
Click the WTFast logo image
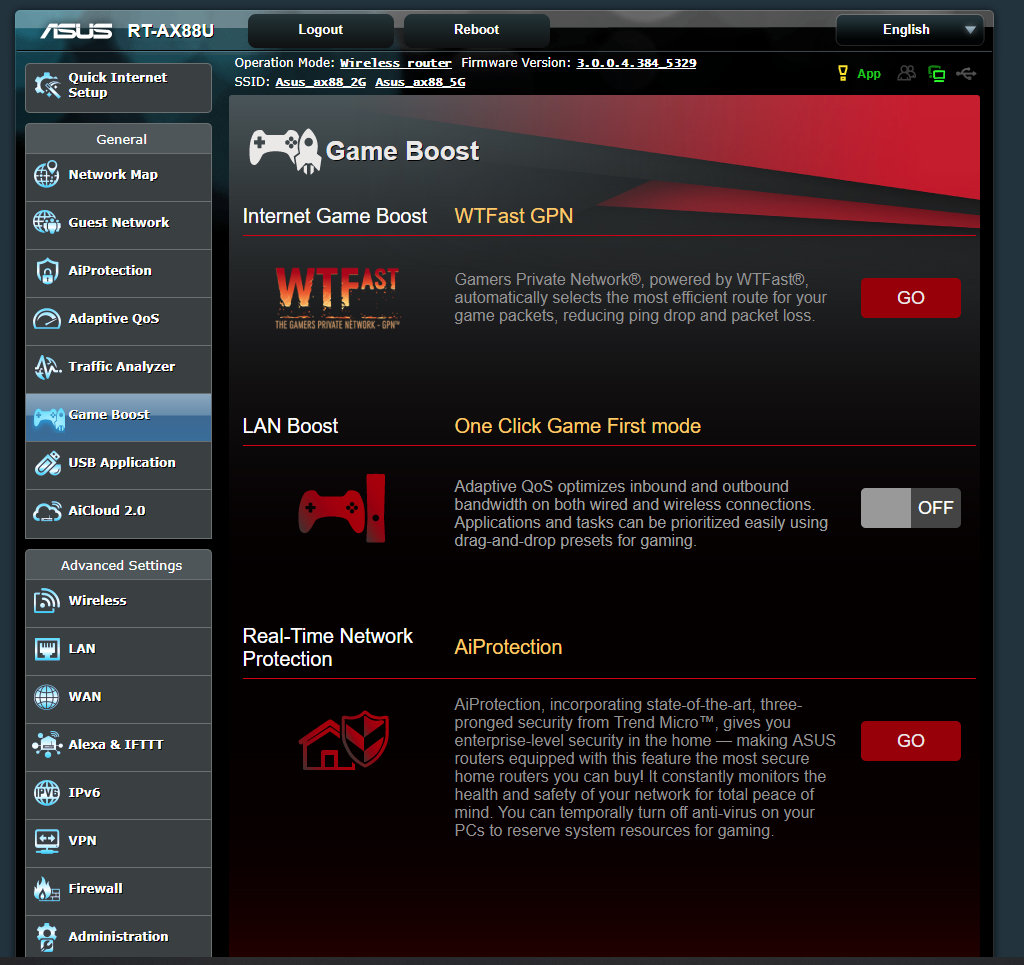tap(337, 298)
